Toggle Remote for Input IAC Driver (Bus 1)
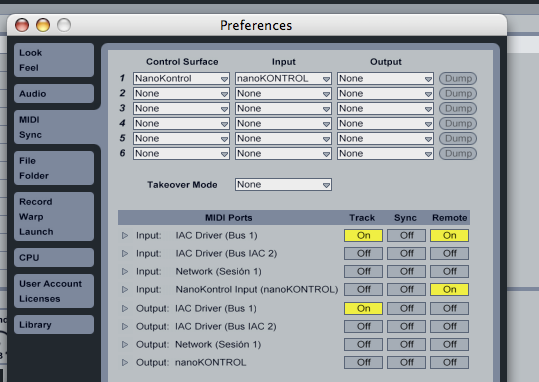539x382 pixels. click(x=449, y=236)
